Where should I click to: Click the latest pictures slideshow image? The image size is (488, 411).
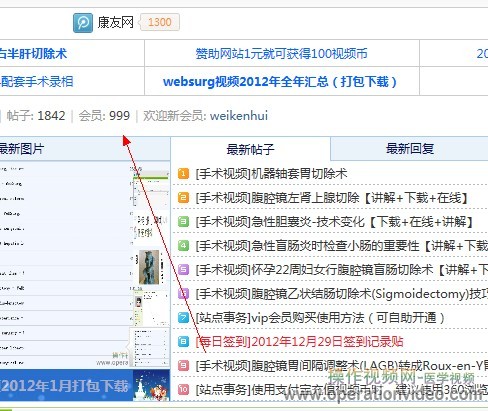(64, 265)
